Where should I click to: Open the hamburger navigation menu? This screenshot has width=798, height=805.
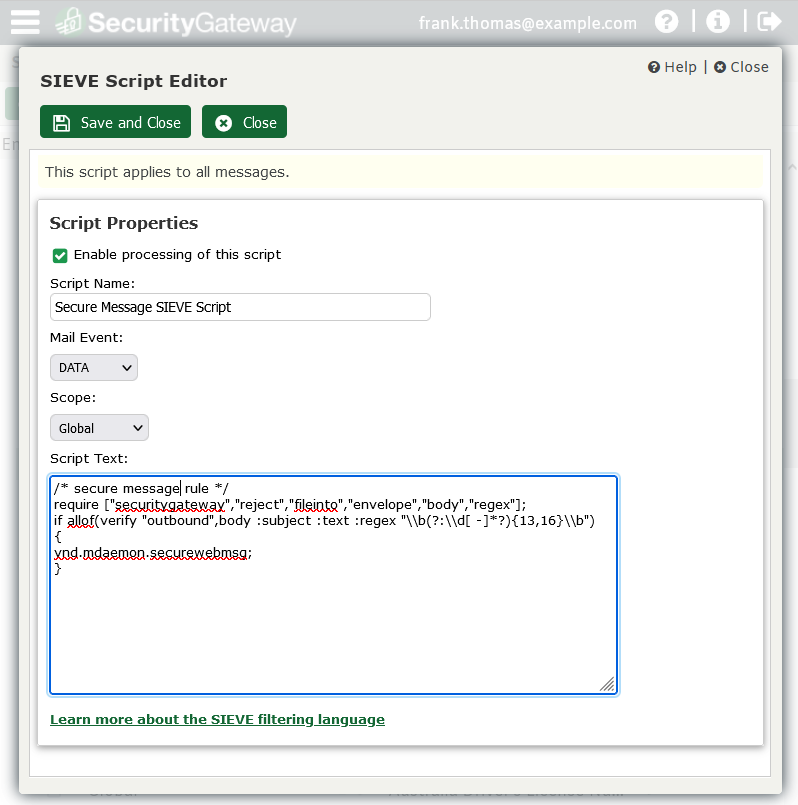[x=25, y=22]
